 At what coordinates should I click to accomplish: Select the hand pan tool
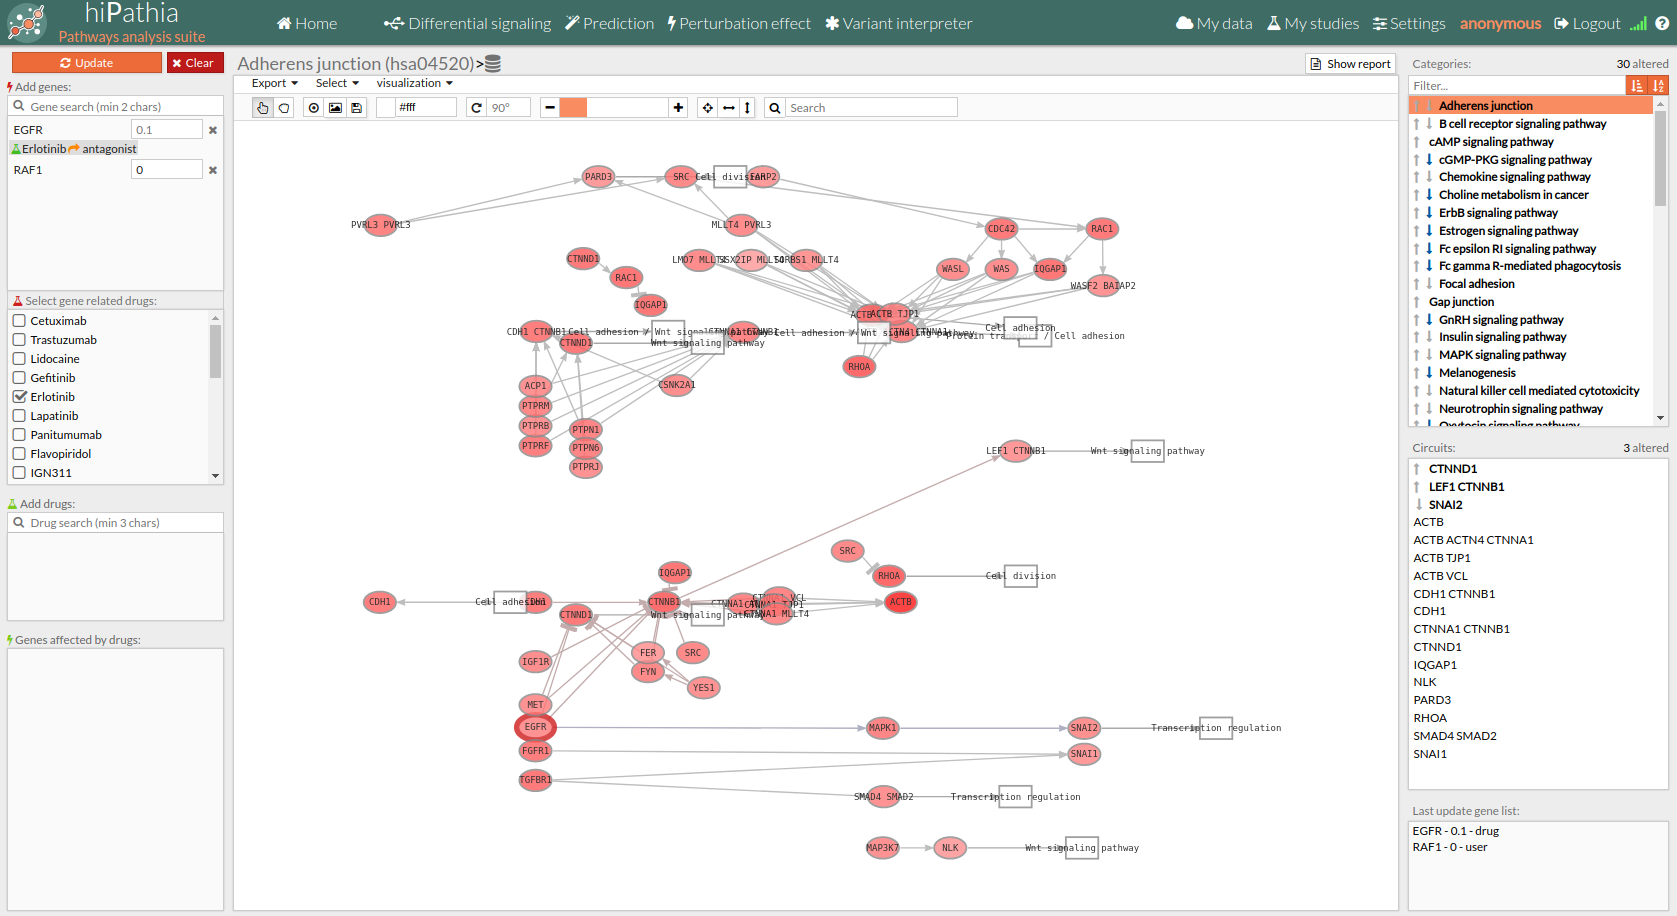click(x=262, y=108)
